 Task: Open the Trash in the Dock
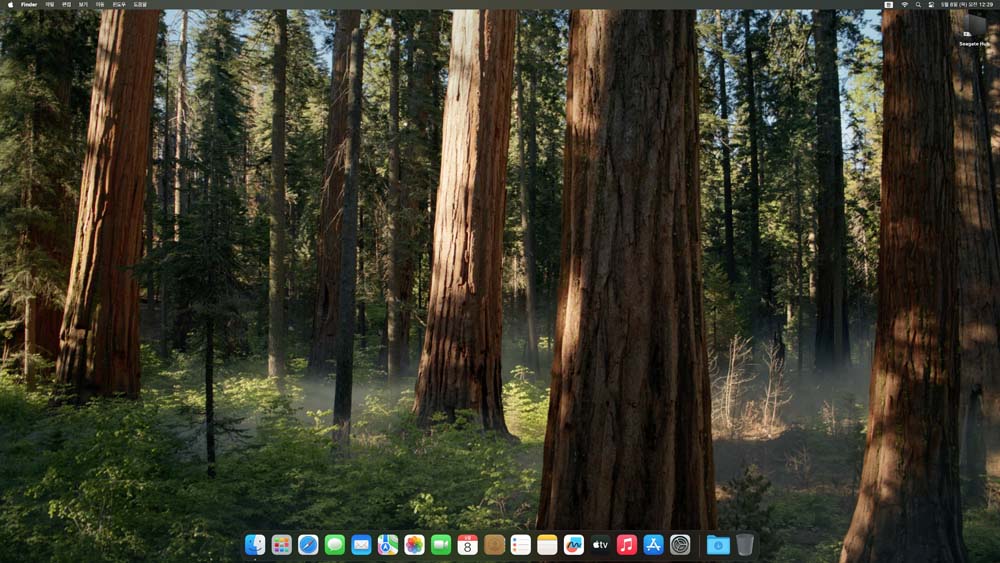click(x=745, y=545)
